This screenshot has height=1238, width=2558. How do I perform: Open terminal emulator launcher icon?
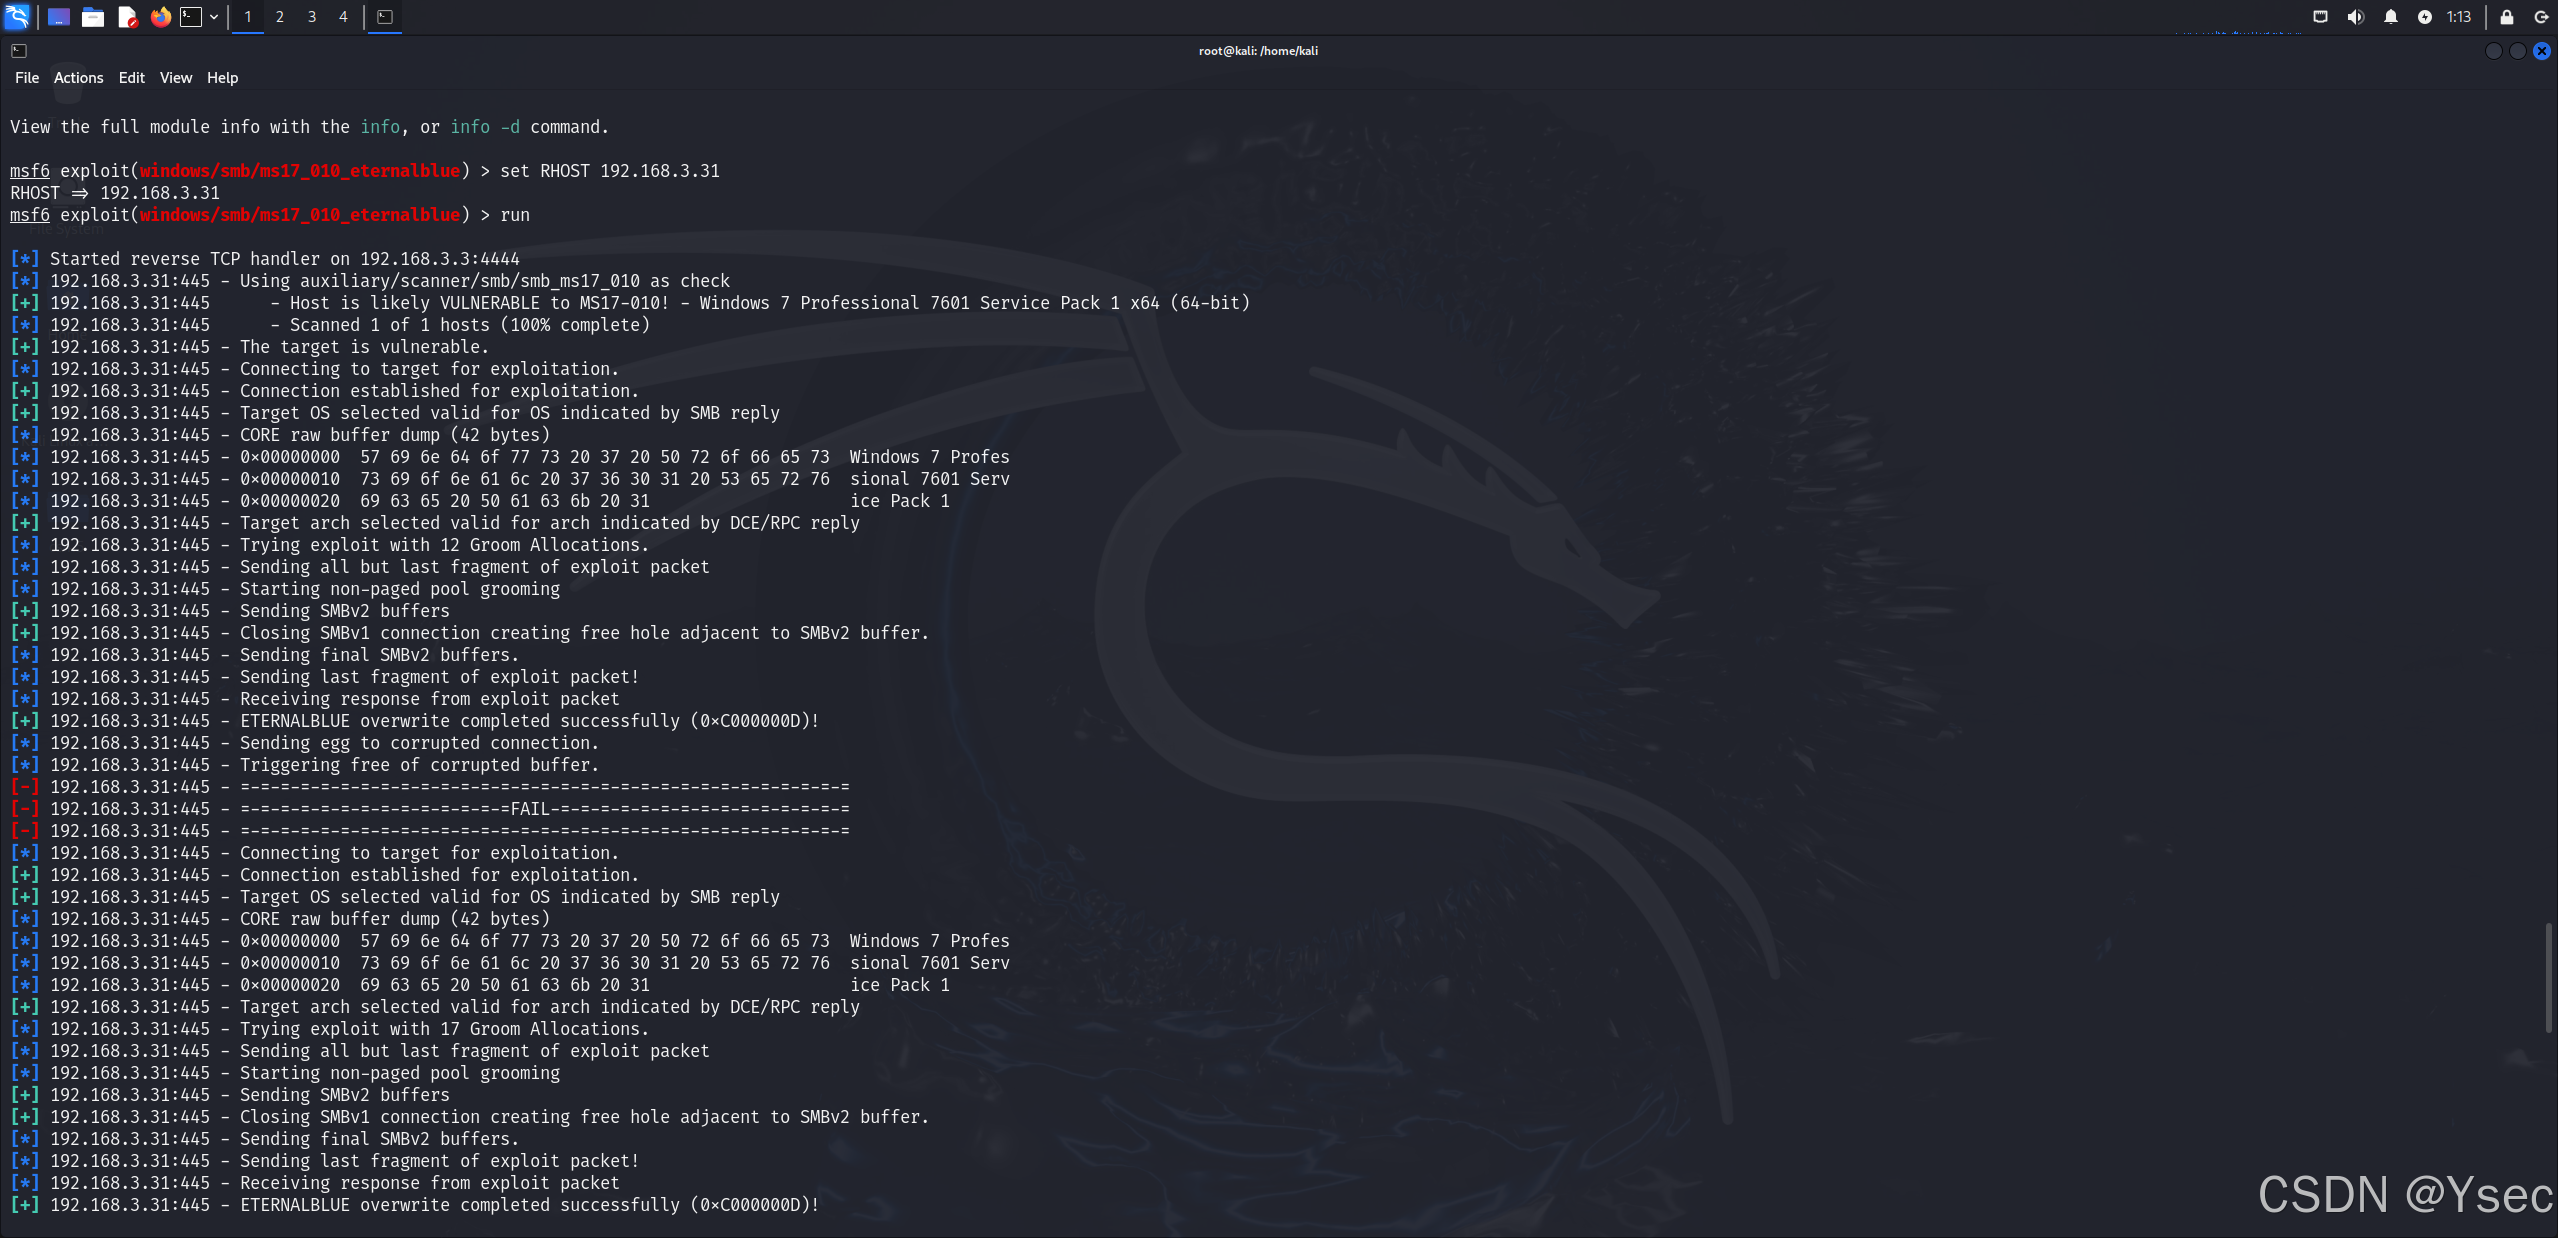coord(191,17)
